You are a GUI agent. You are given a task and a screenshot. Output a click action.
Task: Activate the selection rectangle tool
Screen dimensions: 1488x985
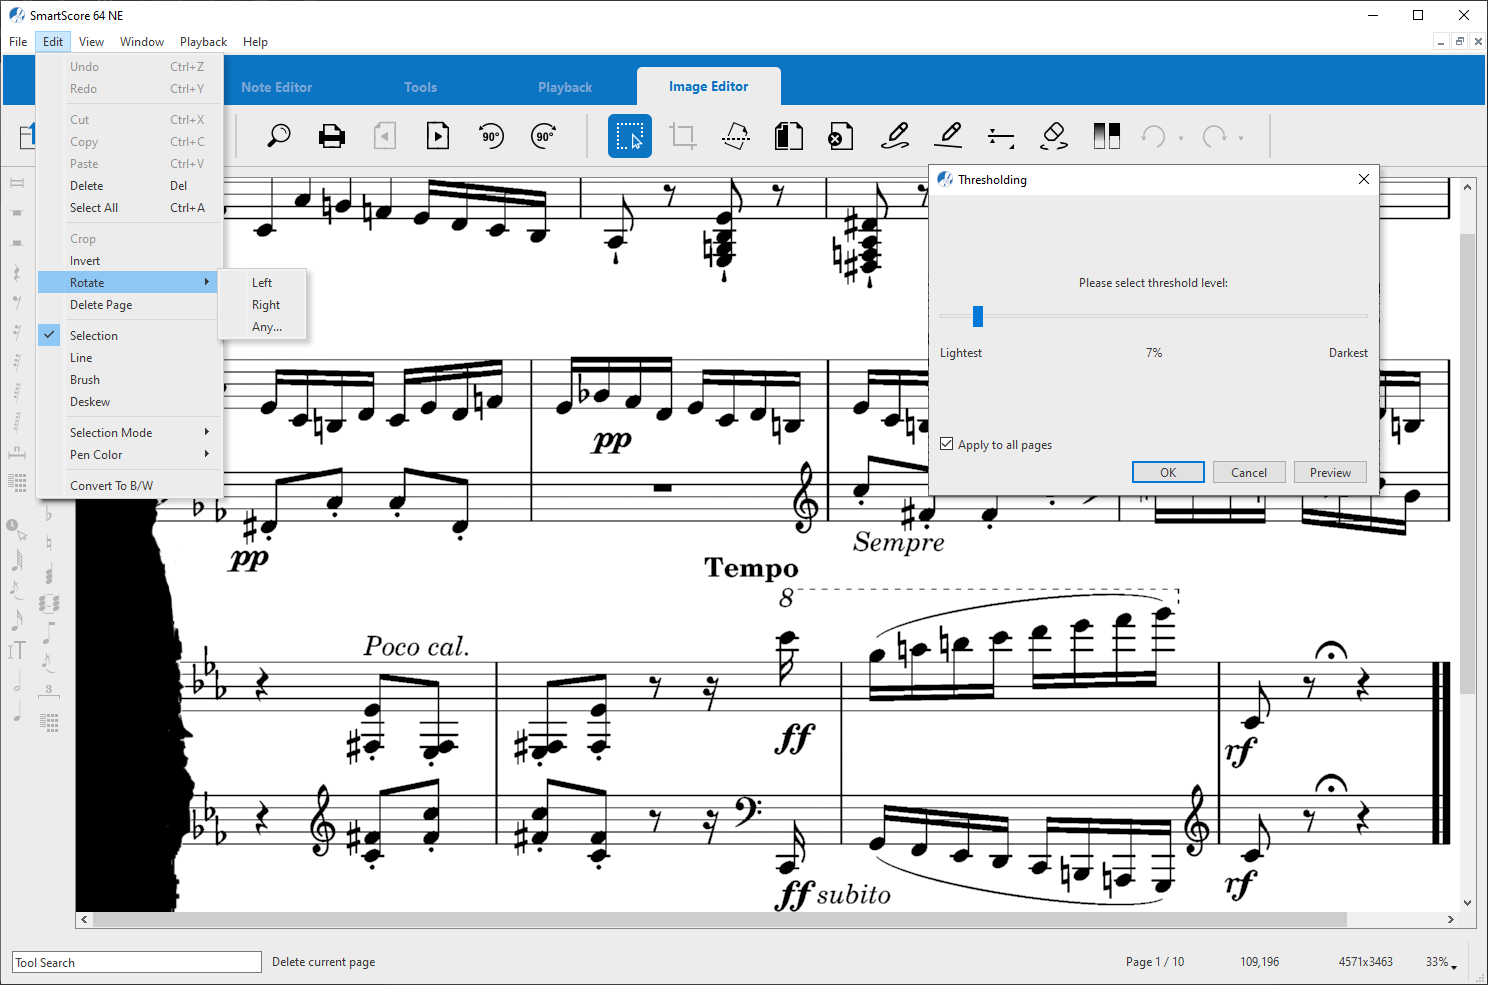(x=630, y=136)
